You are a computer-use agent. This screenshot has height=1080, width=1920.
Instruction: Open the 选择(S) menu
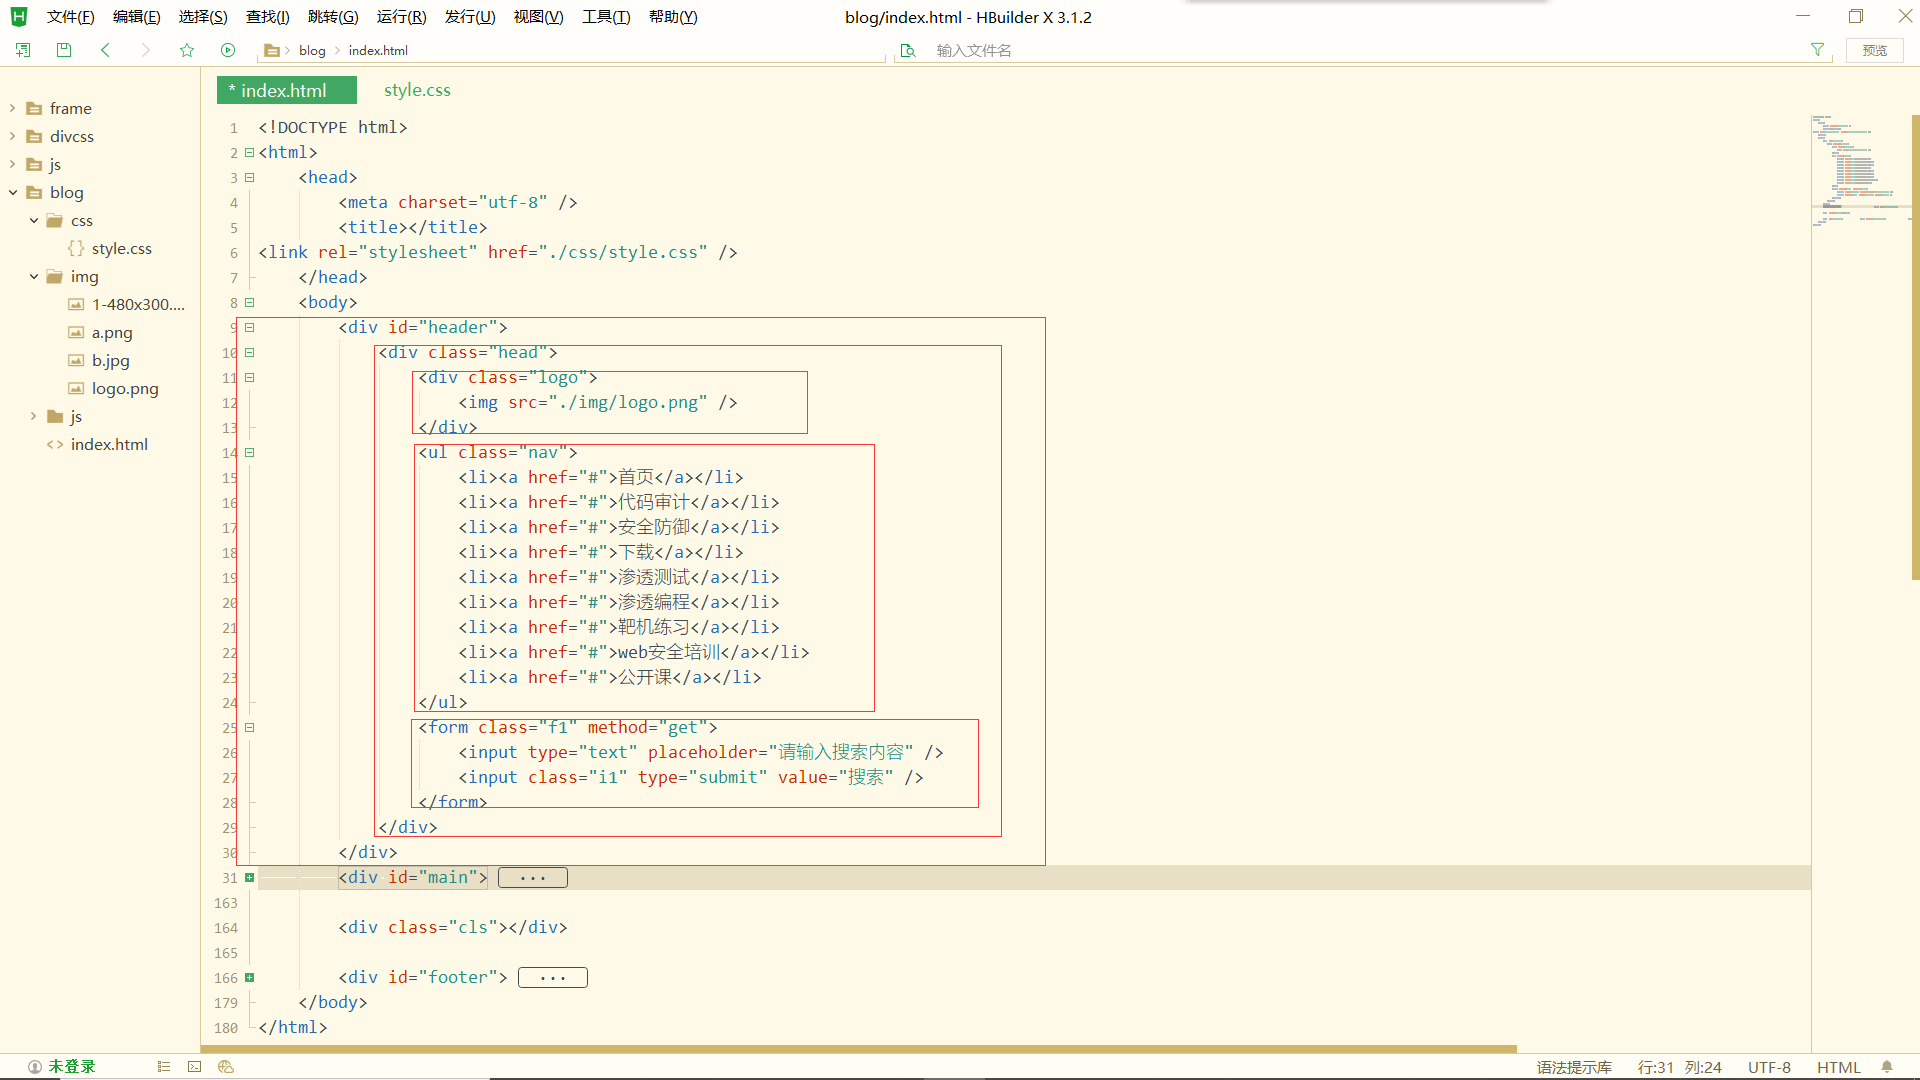click(203, 17)
